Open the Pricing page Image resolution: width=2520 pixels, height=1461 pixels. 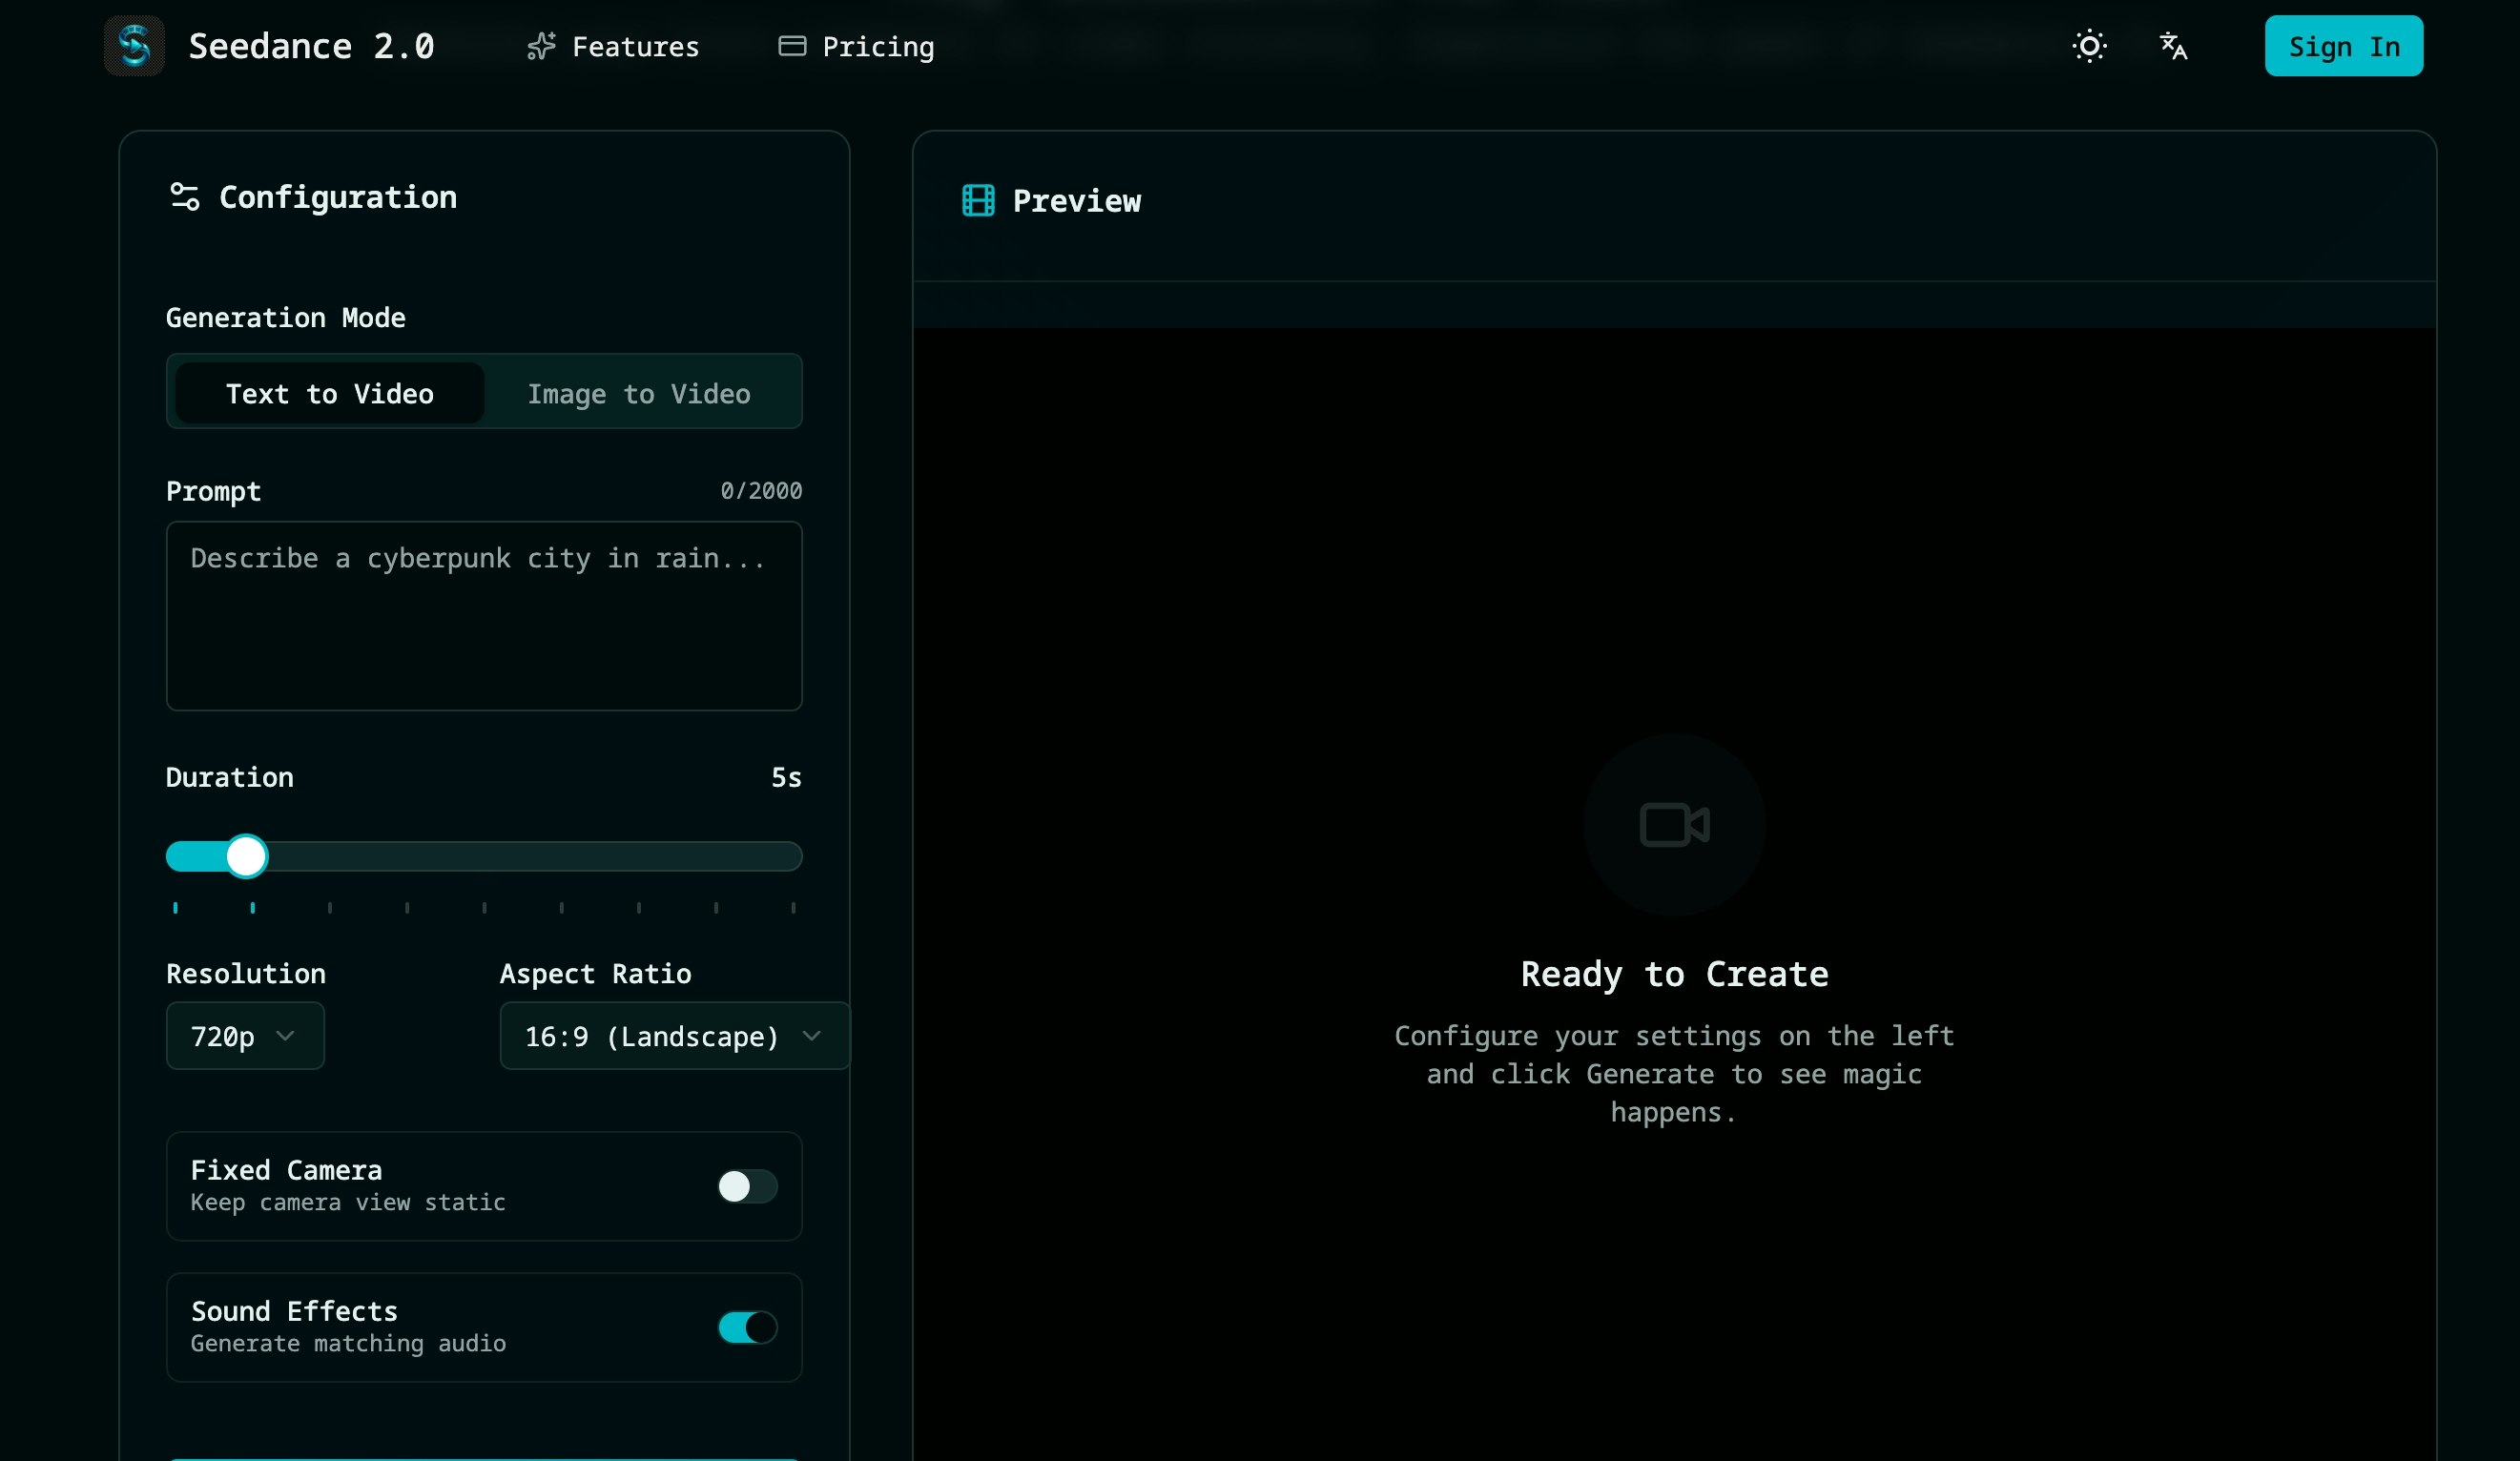[x=877, y=46]
